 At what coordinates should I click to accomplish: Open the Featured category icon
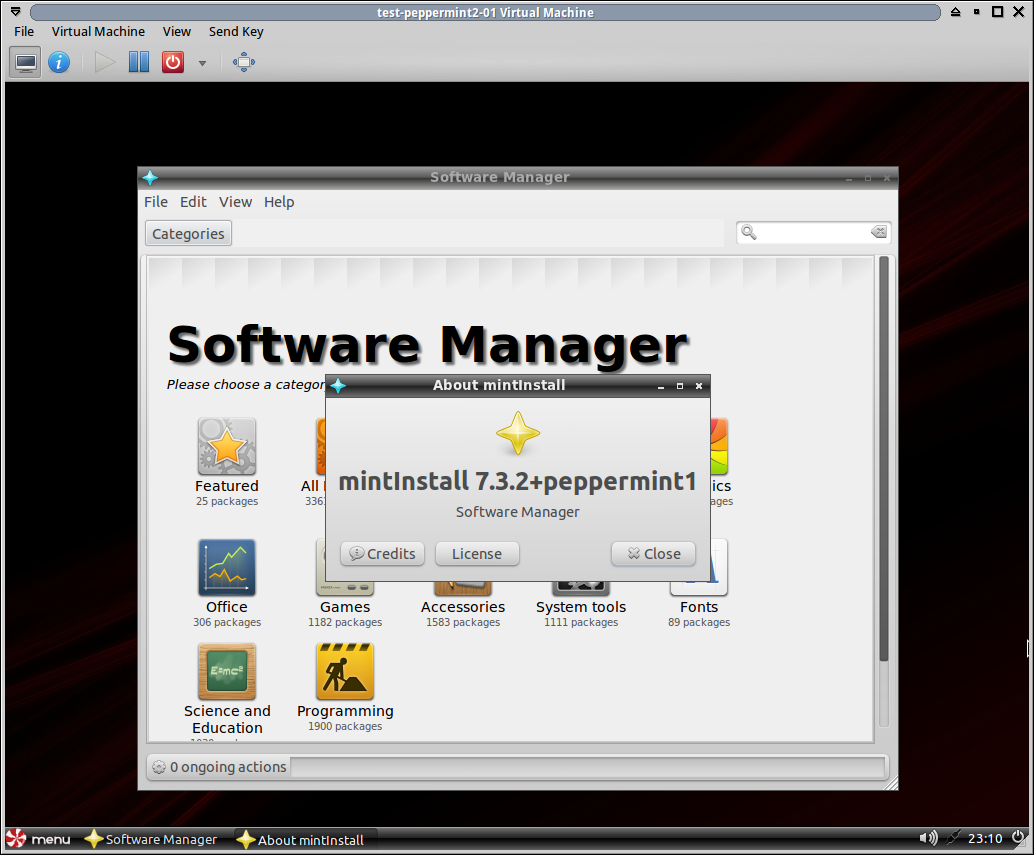point(227,446)
